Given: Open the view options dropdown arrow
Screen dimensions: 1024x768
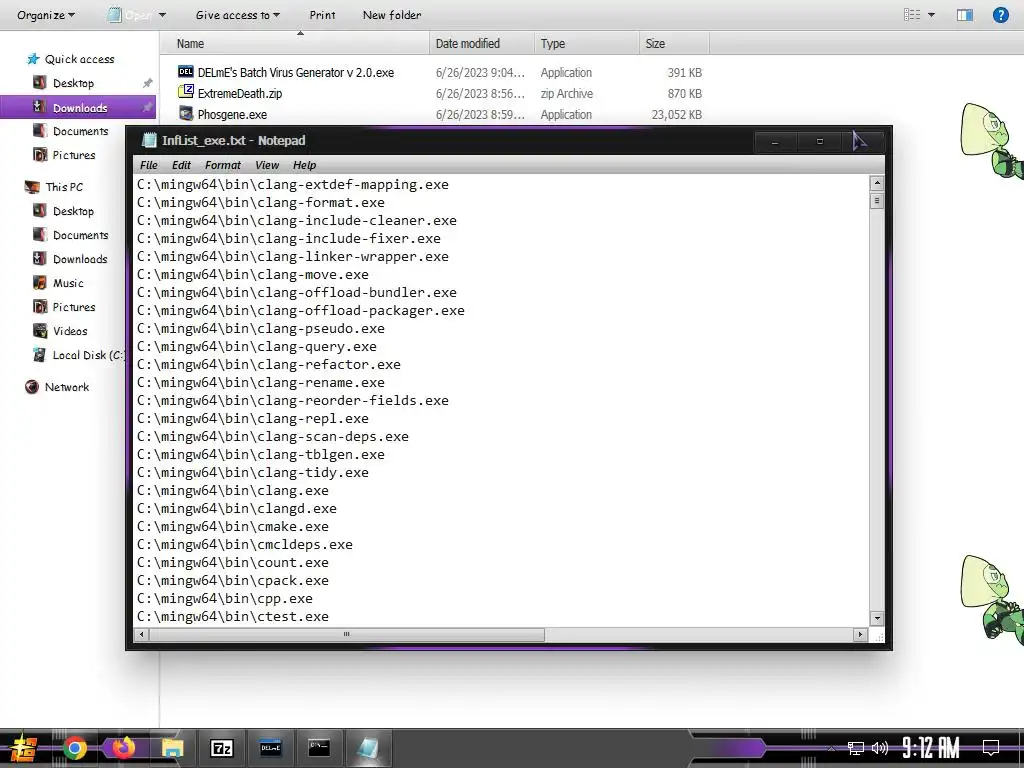Looking at the screenshot, I should [931, 15].
